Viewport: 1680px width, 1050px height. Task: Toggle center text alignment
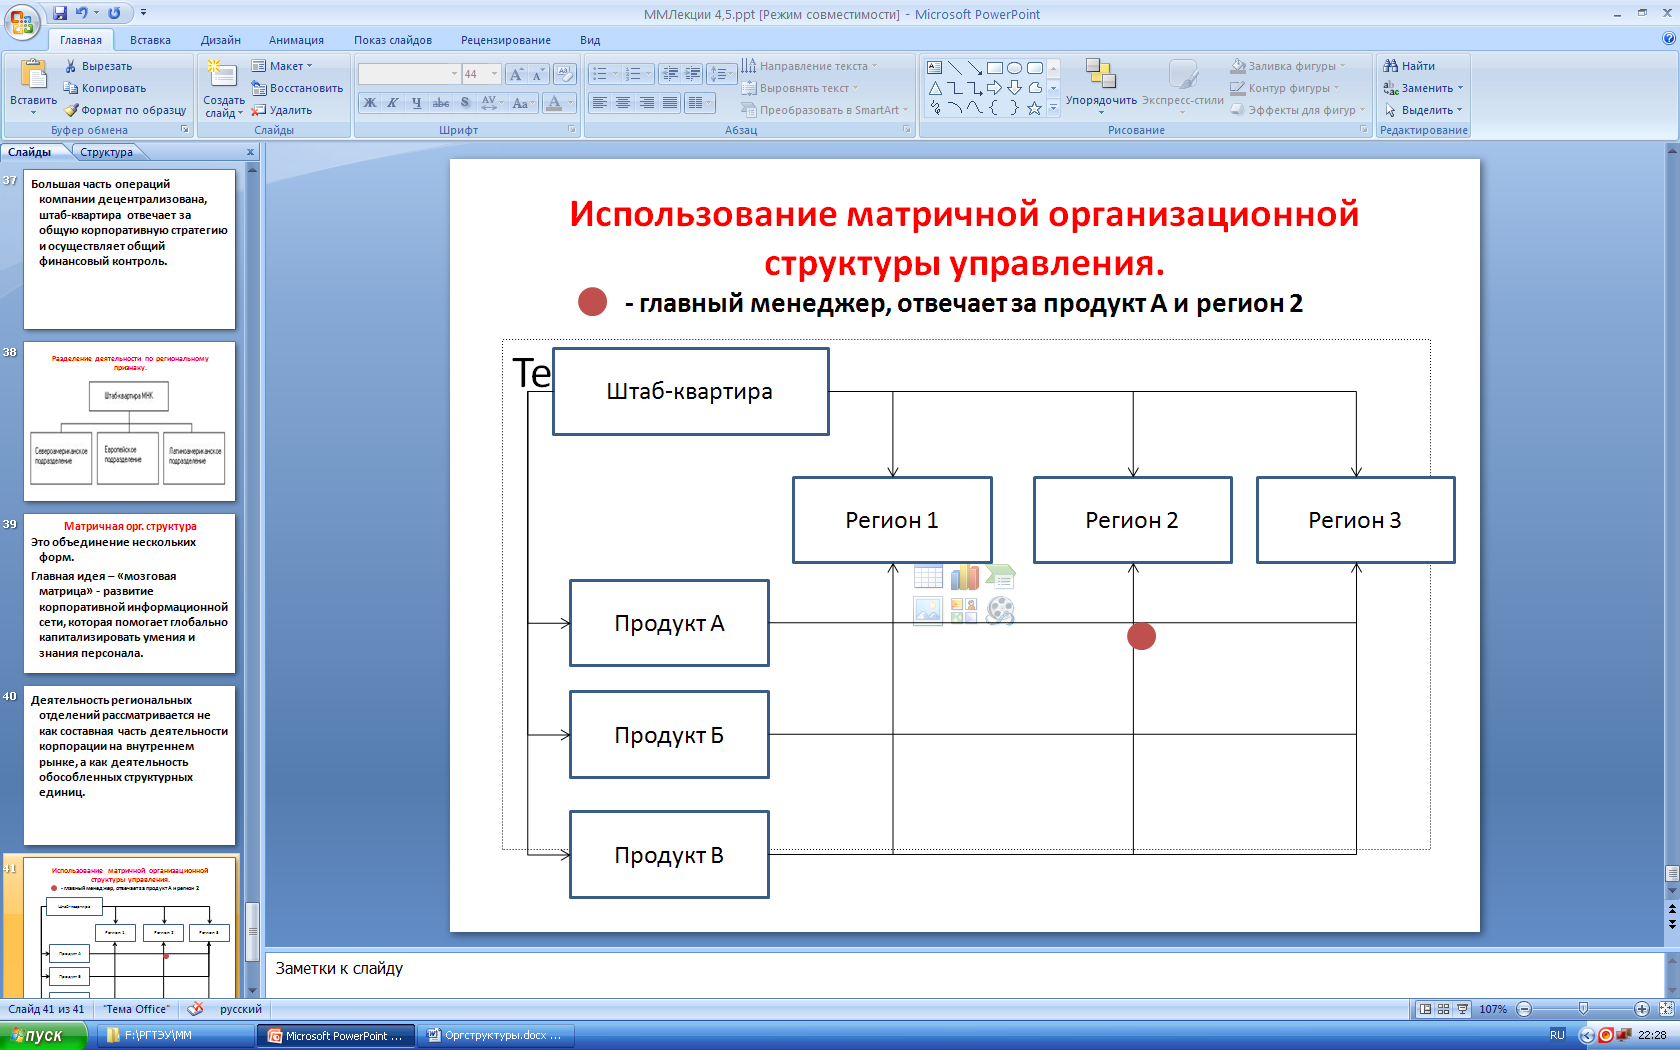623,103
